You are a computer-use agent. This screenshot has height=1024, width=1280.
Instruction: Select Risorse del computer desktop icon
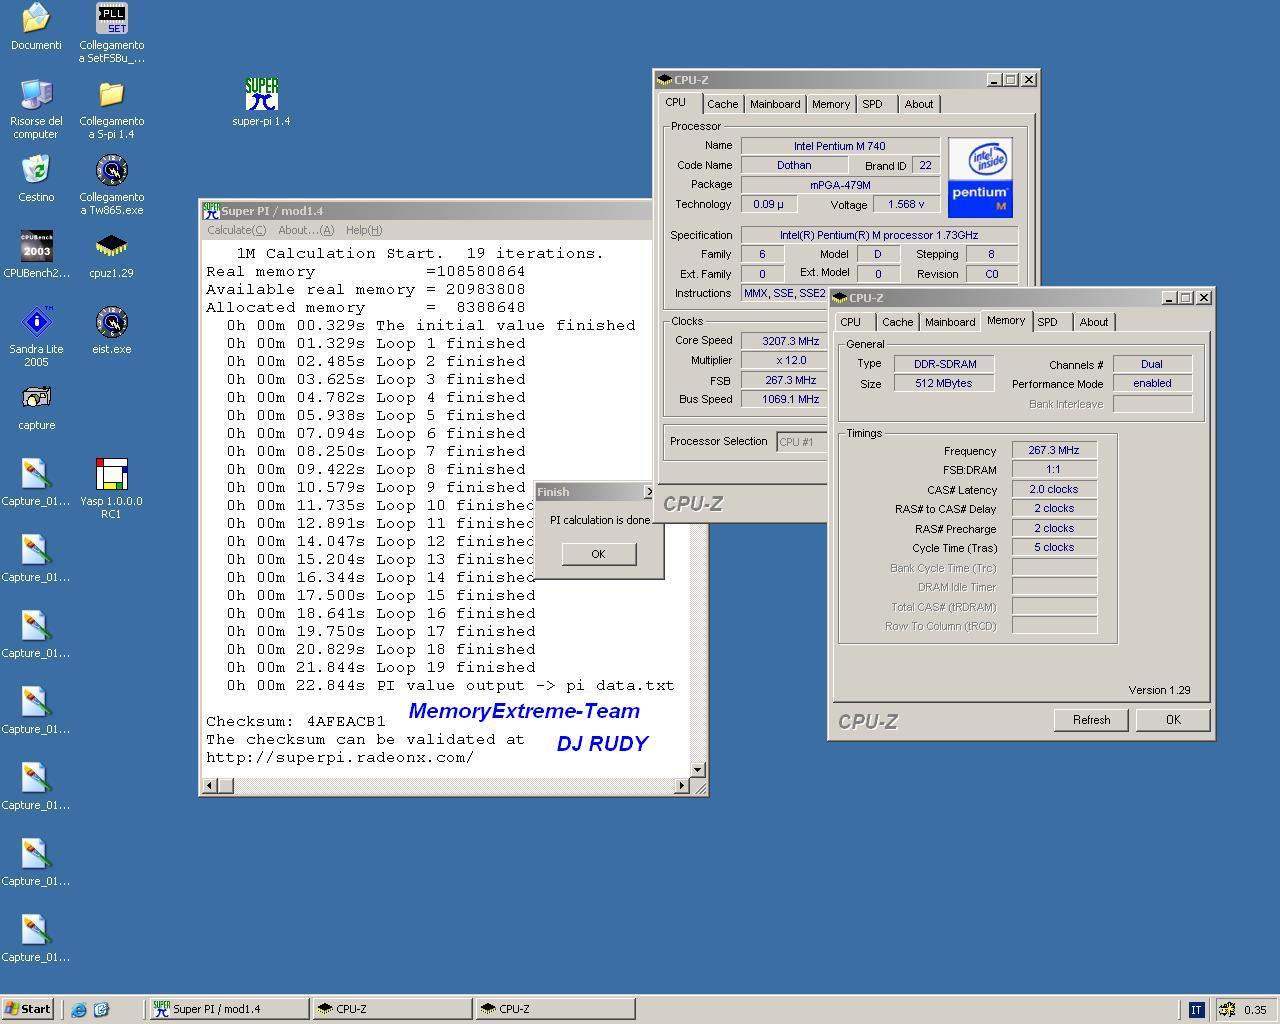point(36,109)
